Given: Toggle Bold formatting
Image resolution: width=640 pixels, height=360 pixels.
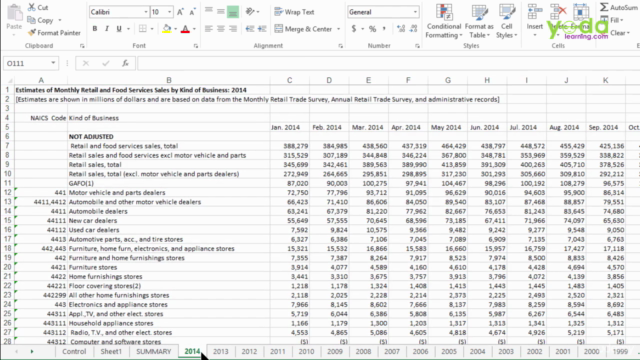Looking at the screenshot, I should point(95,29).
